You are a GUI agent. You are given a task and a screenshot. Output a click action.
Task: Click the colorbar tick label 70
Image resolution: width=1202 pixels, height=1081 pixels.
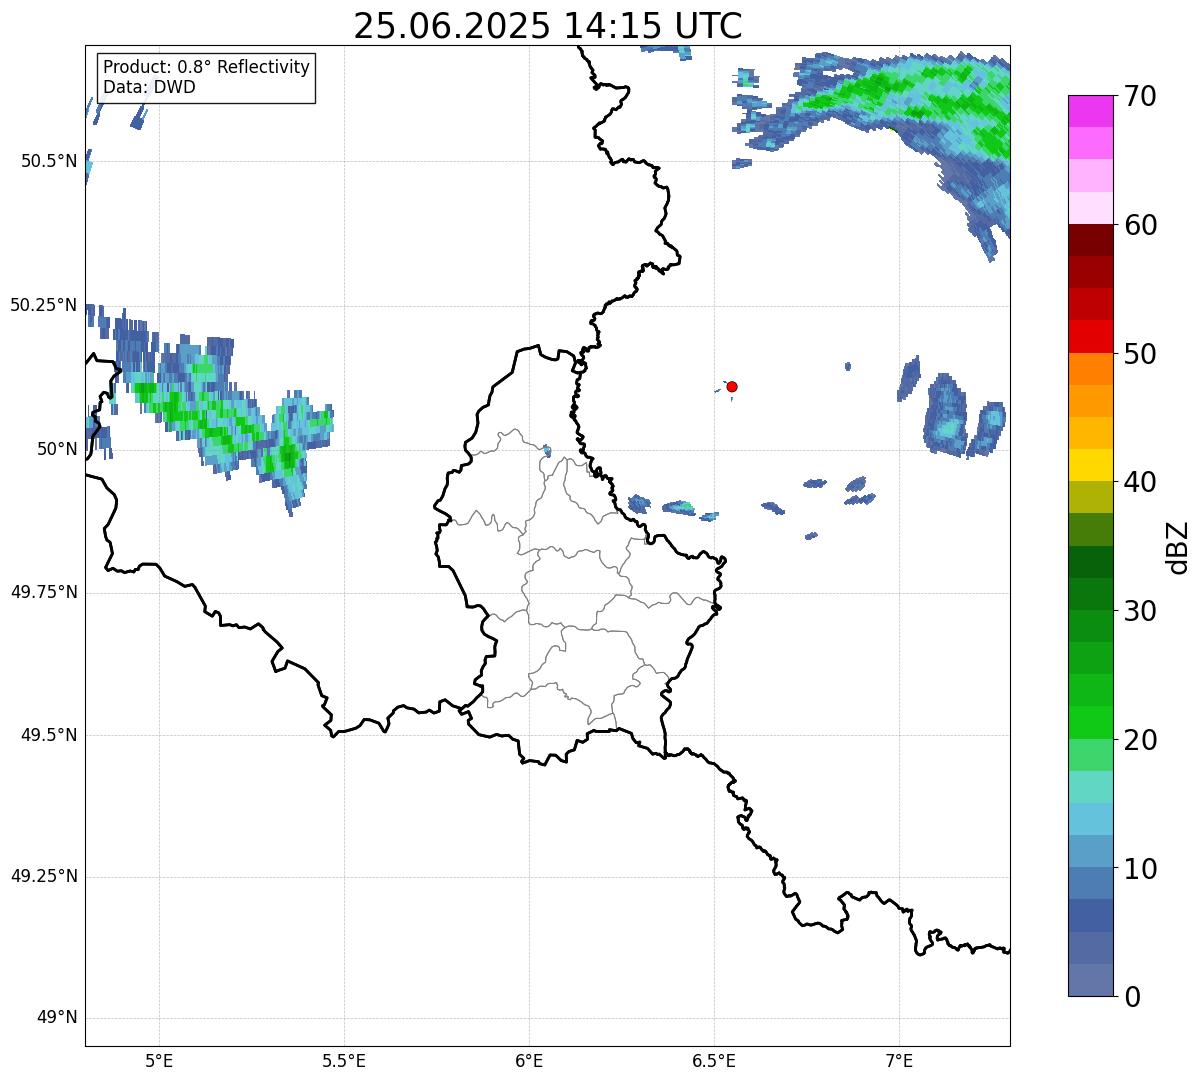tap(1140, 96)
